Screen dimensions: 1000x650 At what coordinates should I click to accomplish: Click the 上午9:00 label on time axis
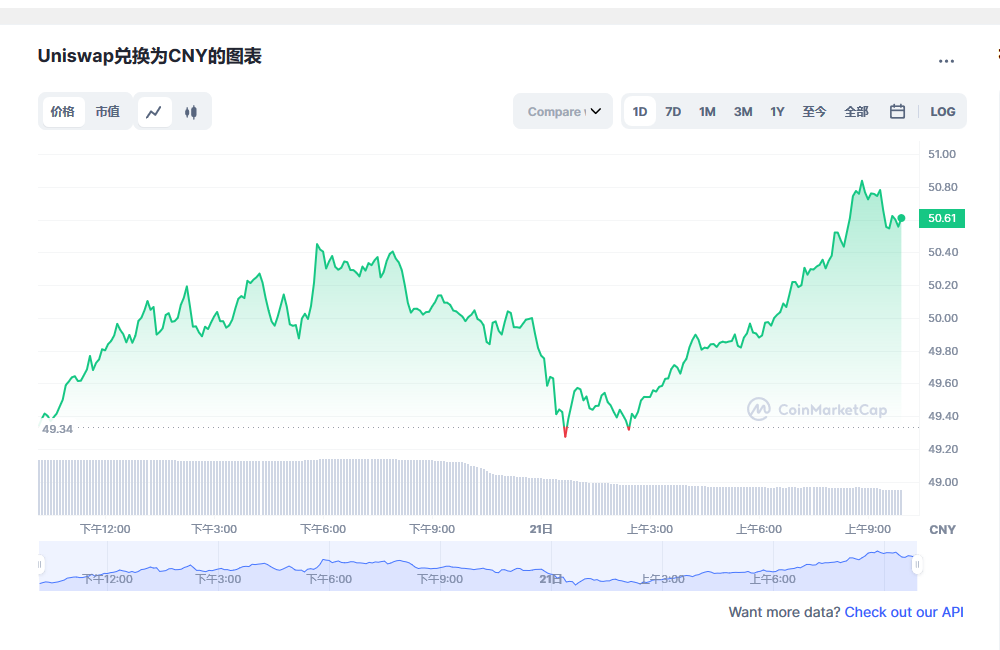point(867,529)
